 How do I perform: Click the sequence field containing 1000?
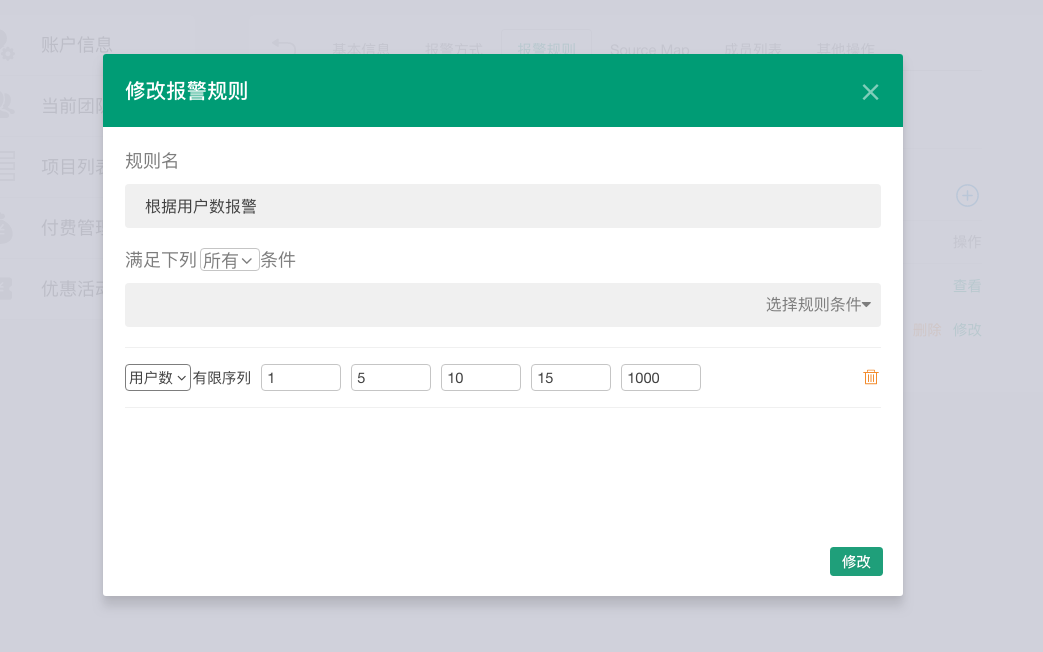(661, 378)
